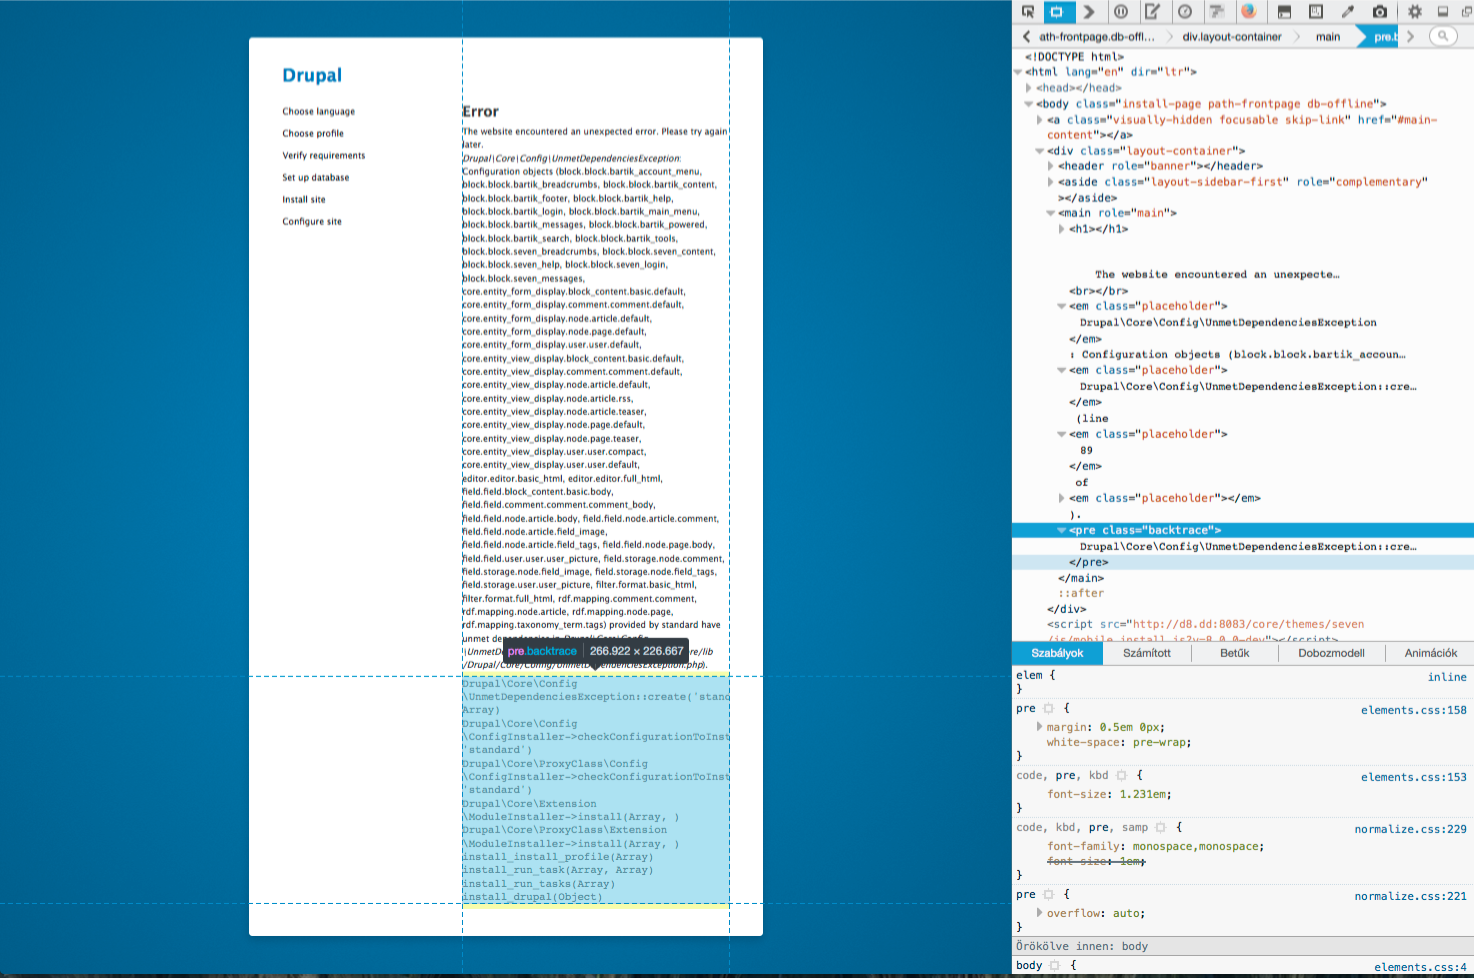The image size is (1474, 978).
Task: Switch to the Számított tab
Action: 1146,653
